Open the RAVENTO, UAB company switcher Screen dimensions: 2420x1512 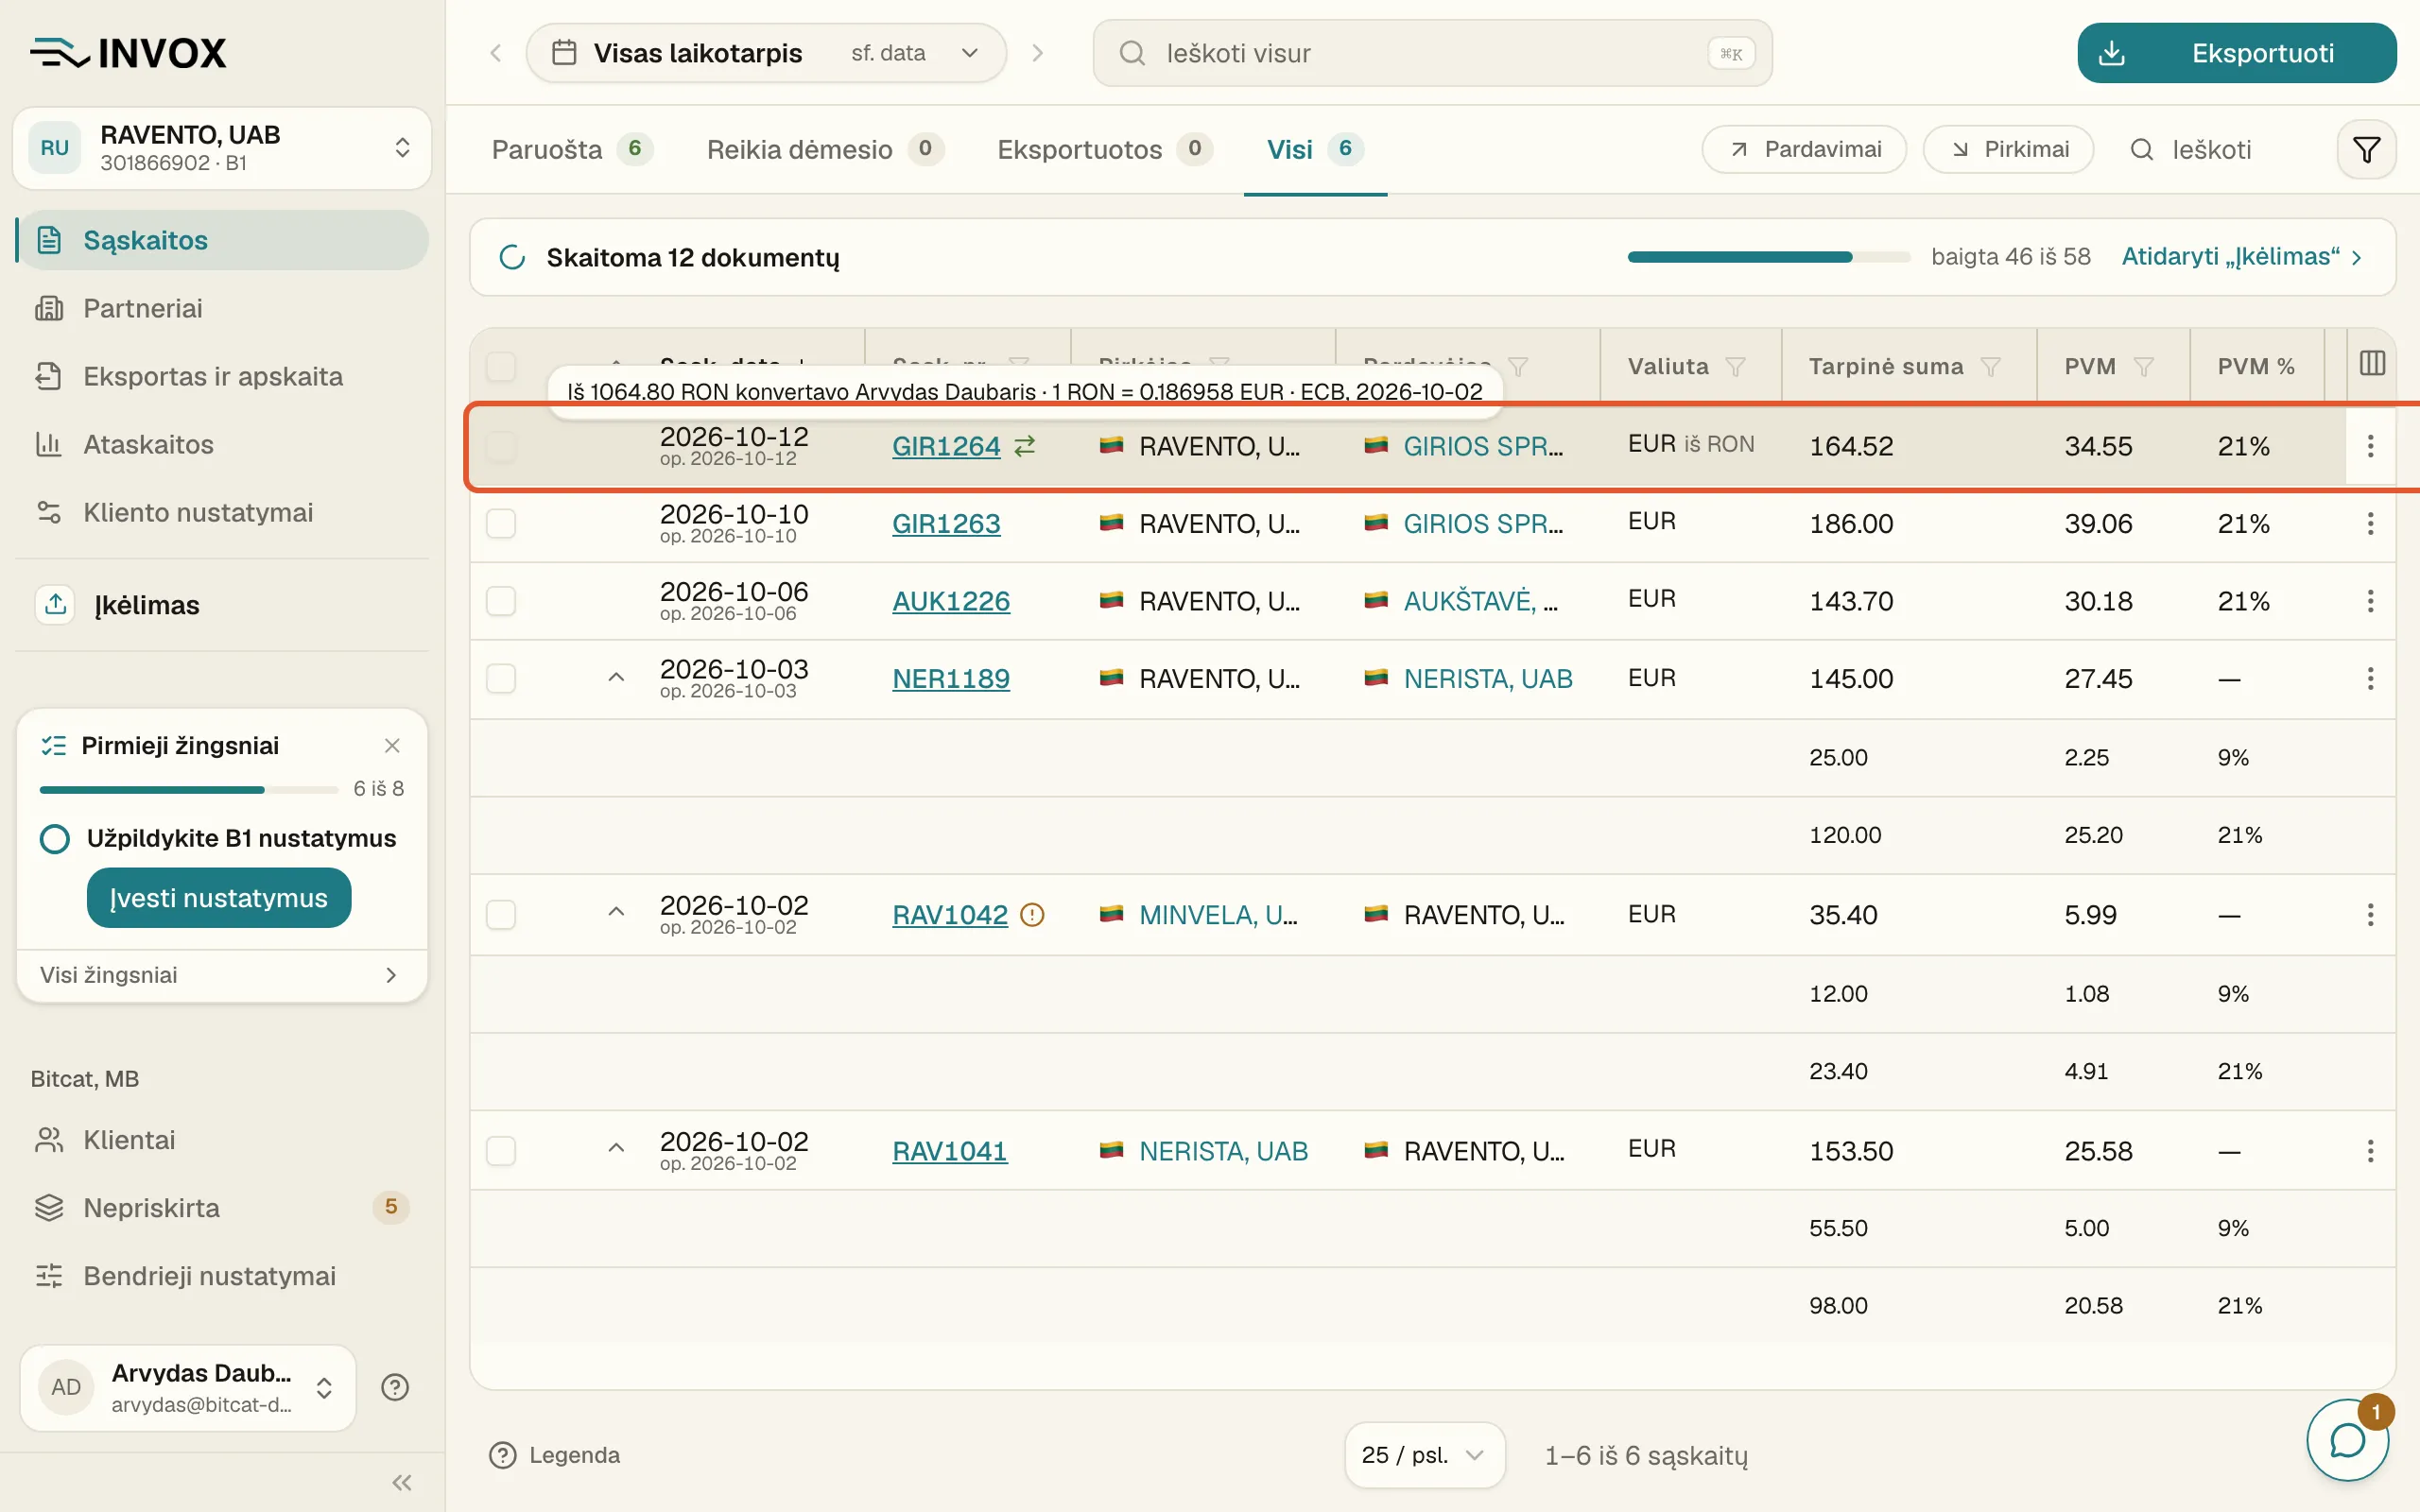222,148
